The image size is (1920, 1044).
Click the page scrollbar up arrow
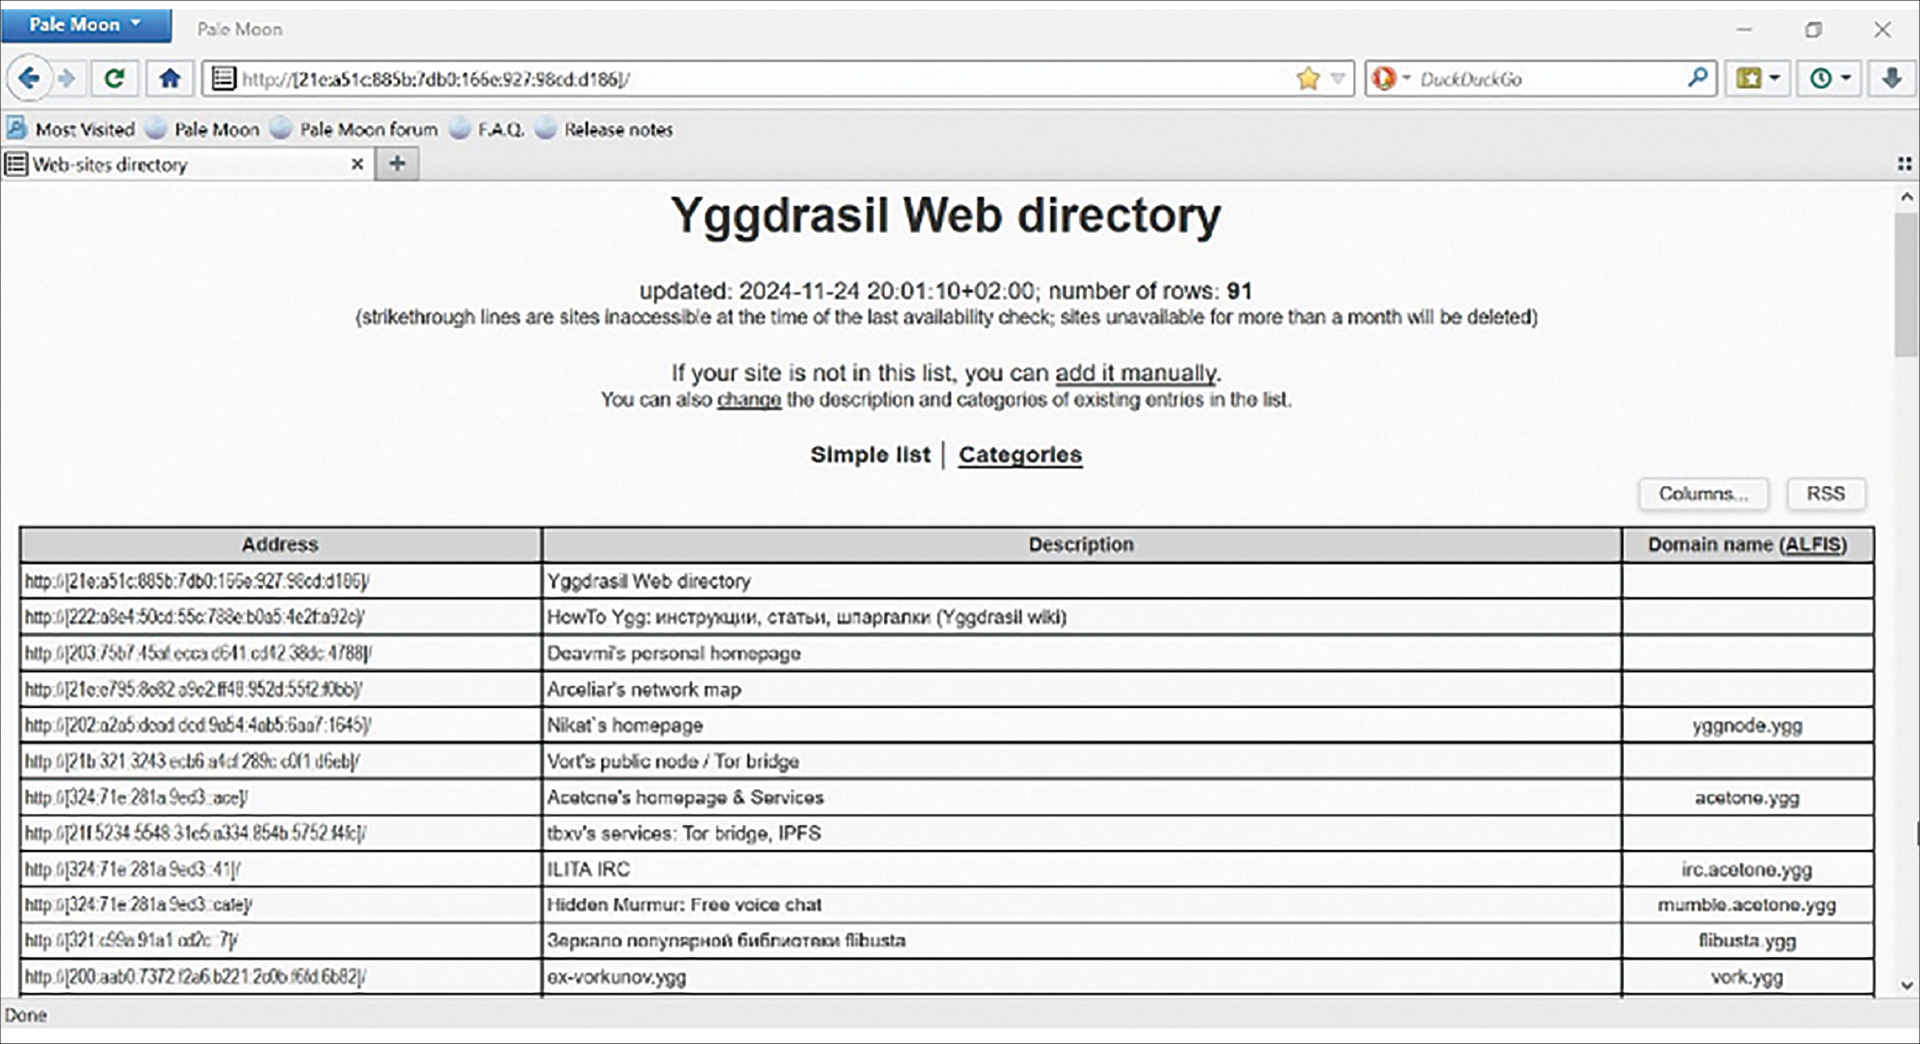coord(1907,197)
